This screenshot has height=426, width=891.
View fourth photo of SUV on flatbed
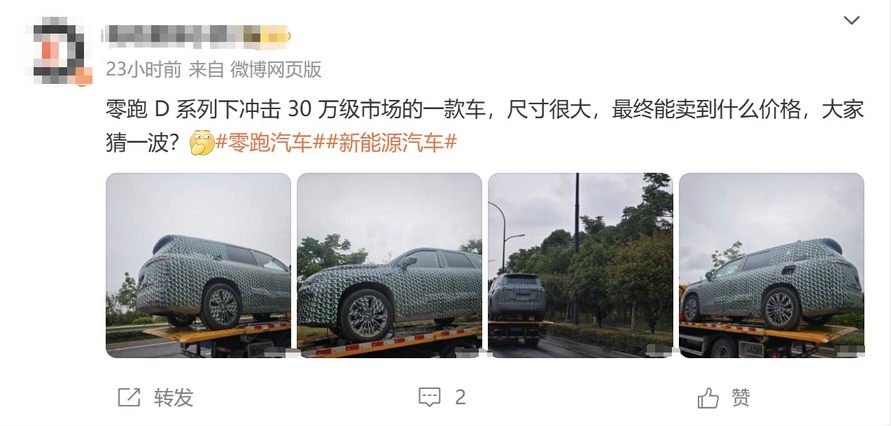pyautogui.click(x=771, y=265)
